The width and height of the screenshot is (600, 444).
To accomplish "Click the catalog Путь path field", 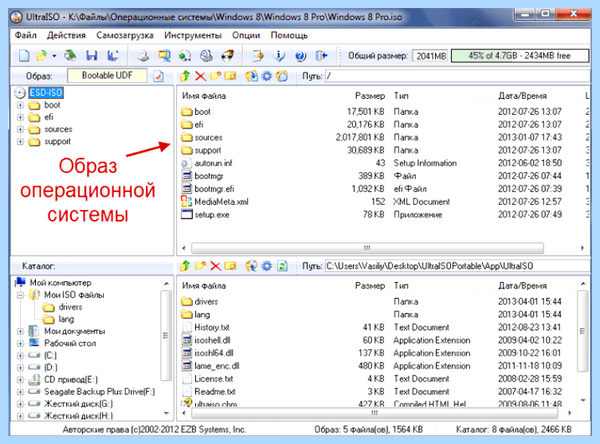I will pos(457,266).
